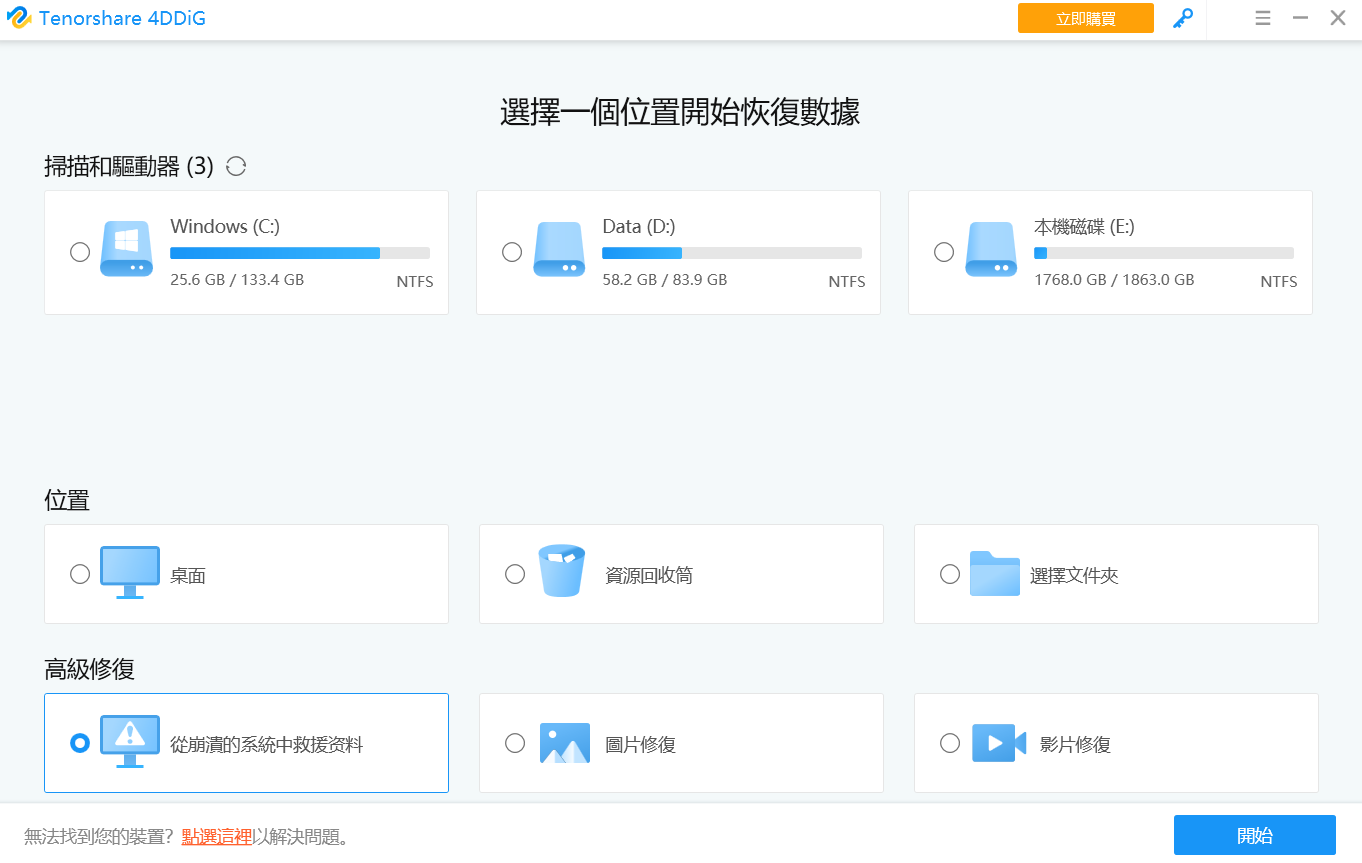Click the Windows (C:) drive icon
Image resolution: width=1362 pixels, height=863 pixels.
pyautogui.click(x=126, y=250)
